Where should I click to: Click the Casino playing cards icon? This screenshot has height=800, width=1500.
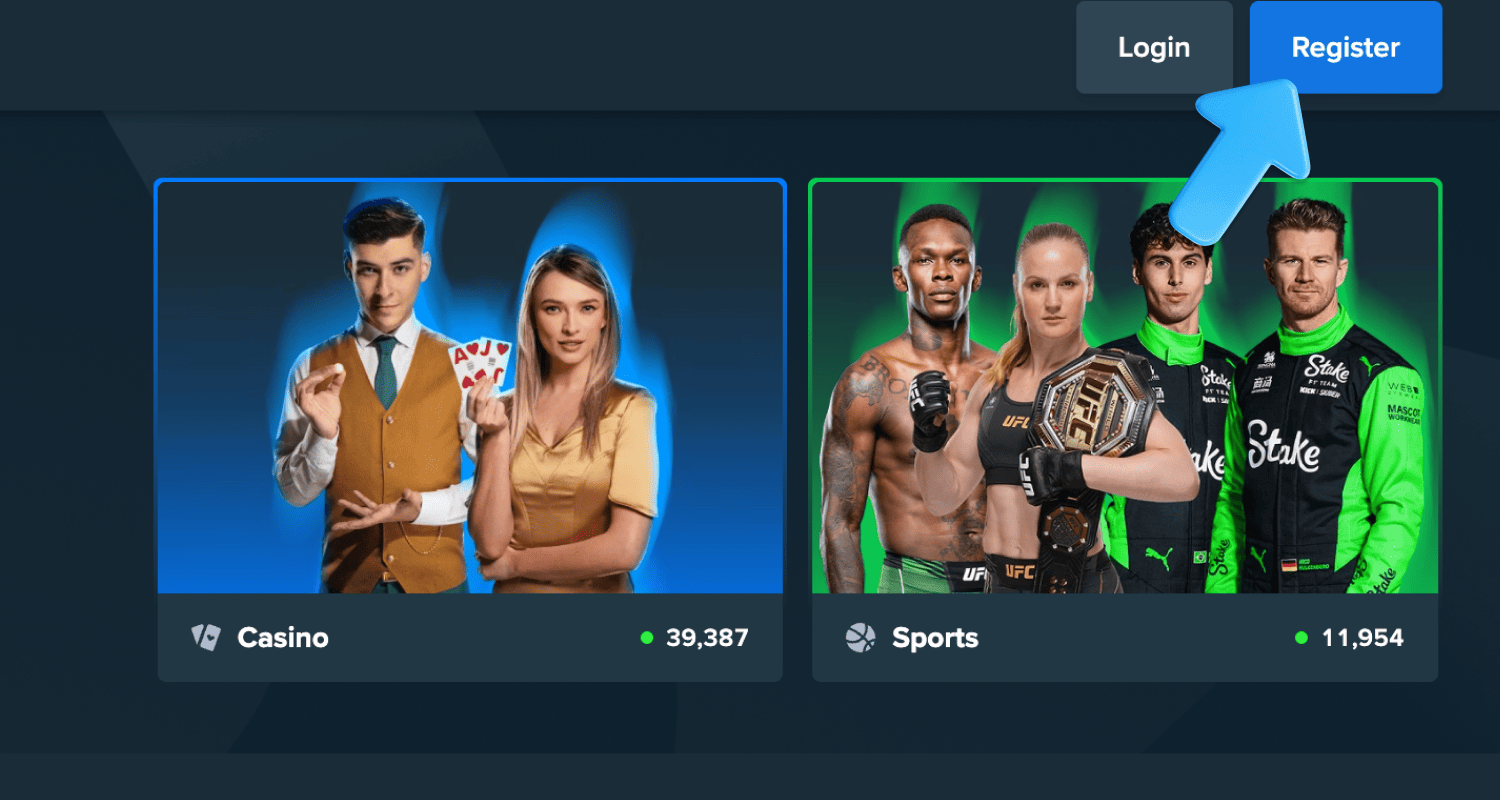point(206,637)
